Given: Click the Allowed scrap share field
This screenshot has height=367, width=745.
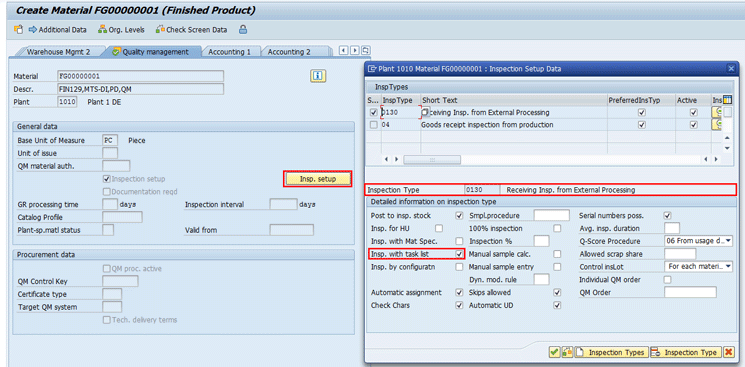Looking at the screenshot, I should [680, 254].
